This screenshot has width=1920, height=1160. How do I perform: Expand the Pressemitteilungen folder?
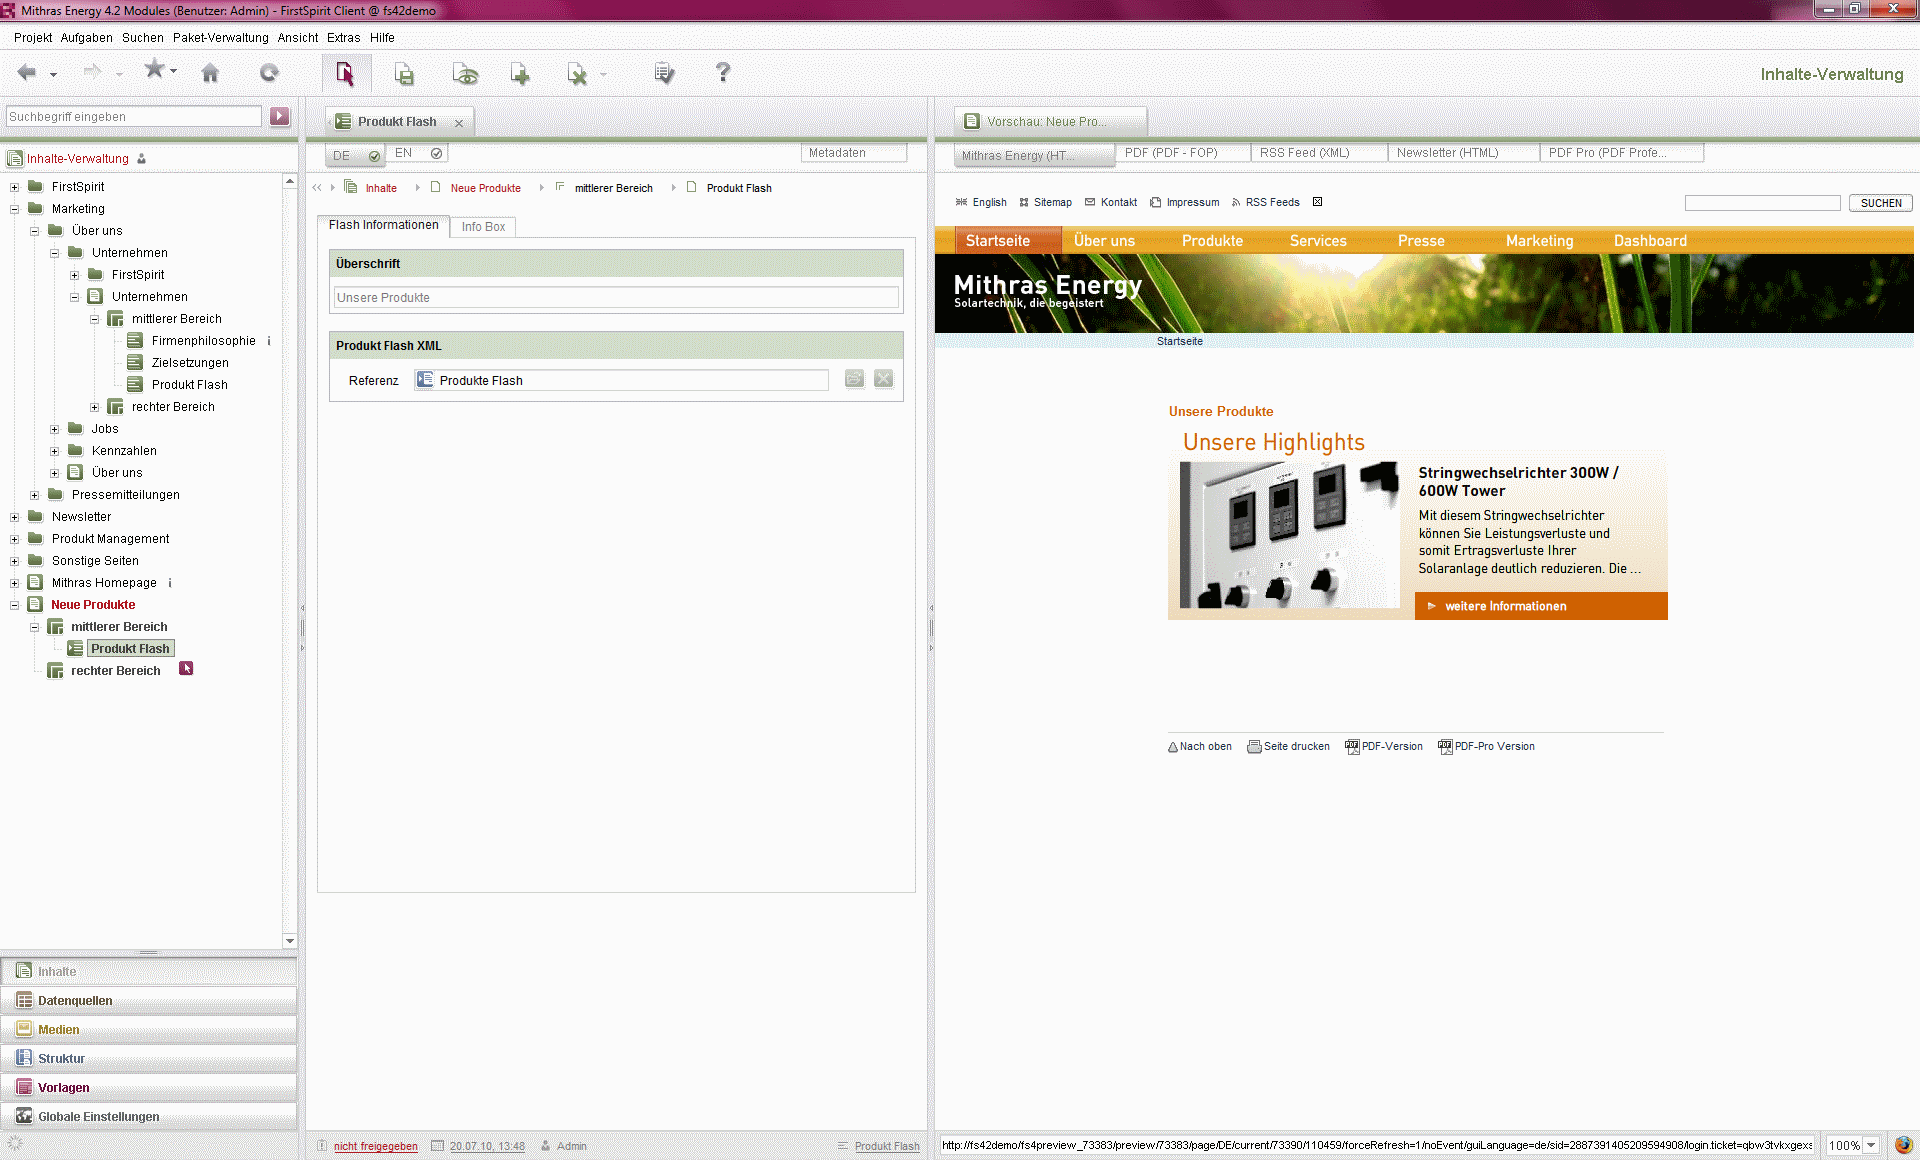[x=35, y=495]
